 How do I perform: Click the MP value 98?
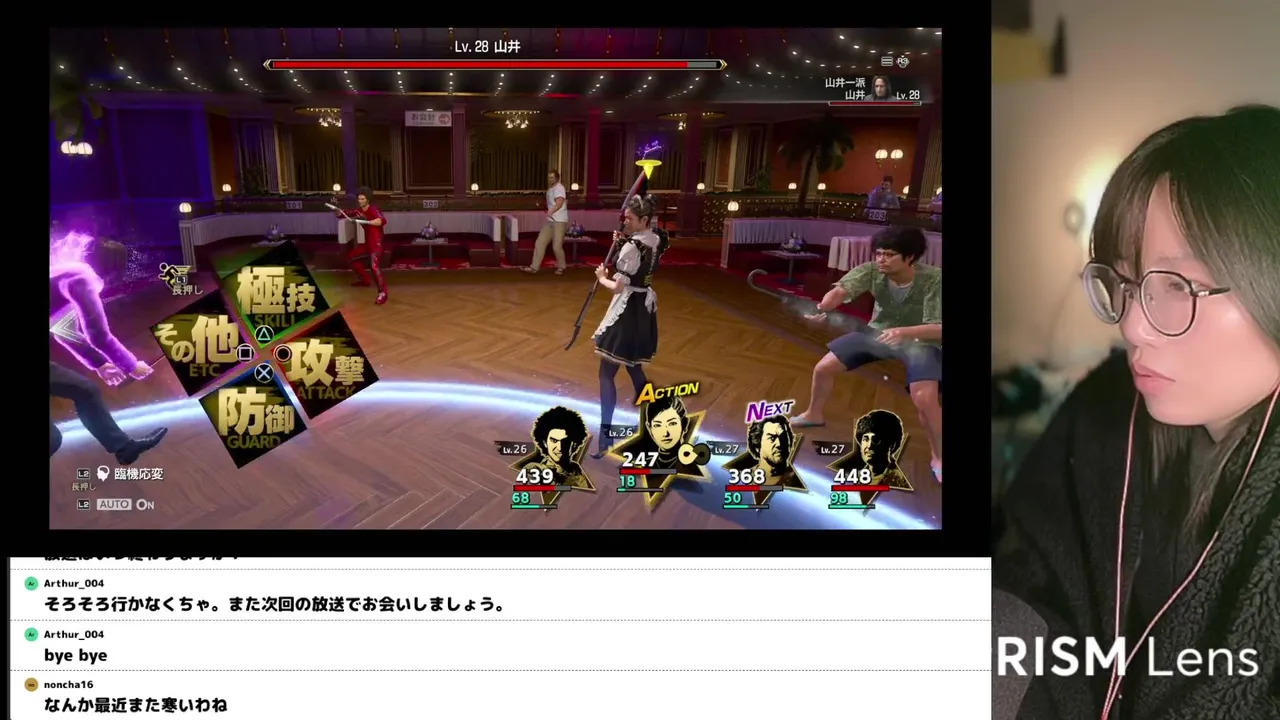point(838,498)
